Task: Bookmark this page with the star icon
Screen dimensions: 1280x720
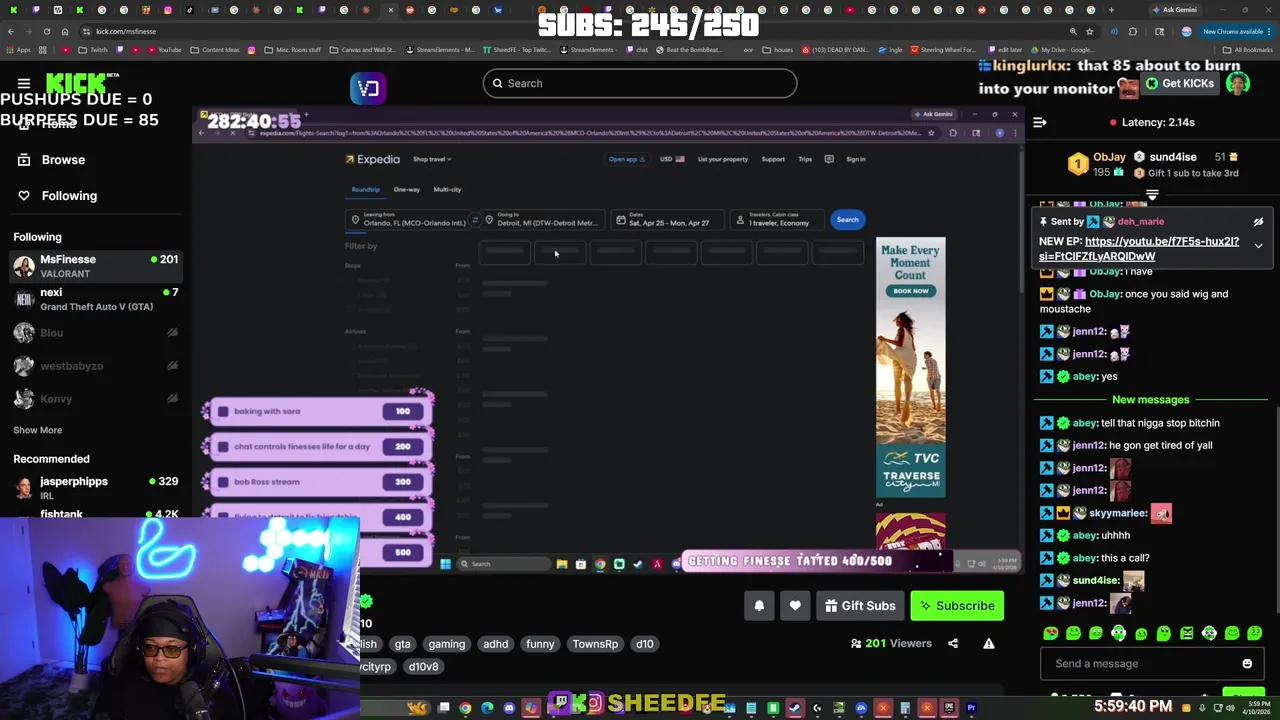Action: click(x=1090, y=31)
